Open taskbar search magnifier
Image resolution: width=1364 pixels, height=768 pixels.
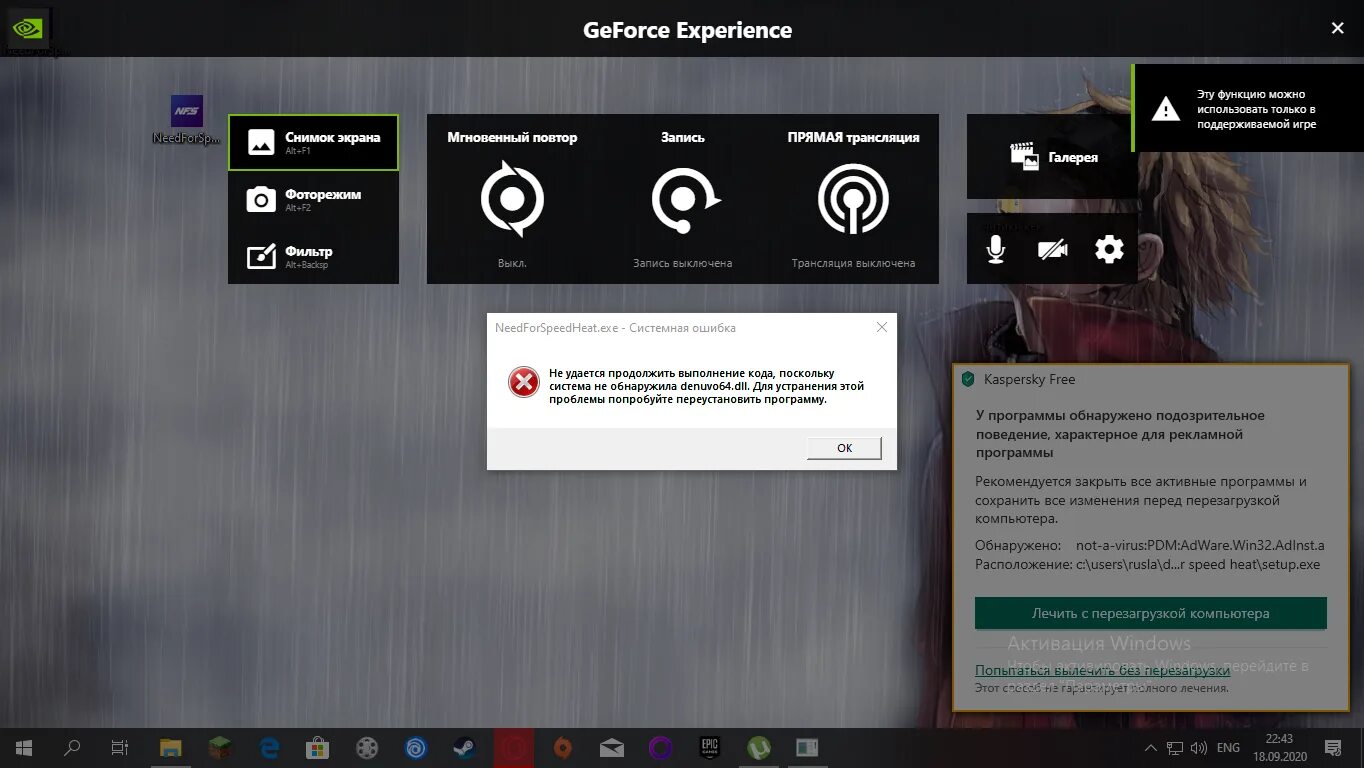coord(72,748)
